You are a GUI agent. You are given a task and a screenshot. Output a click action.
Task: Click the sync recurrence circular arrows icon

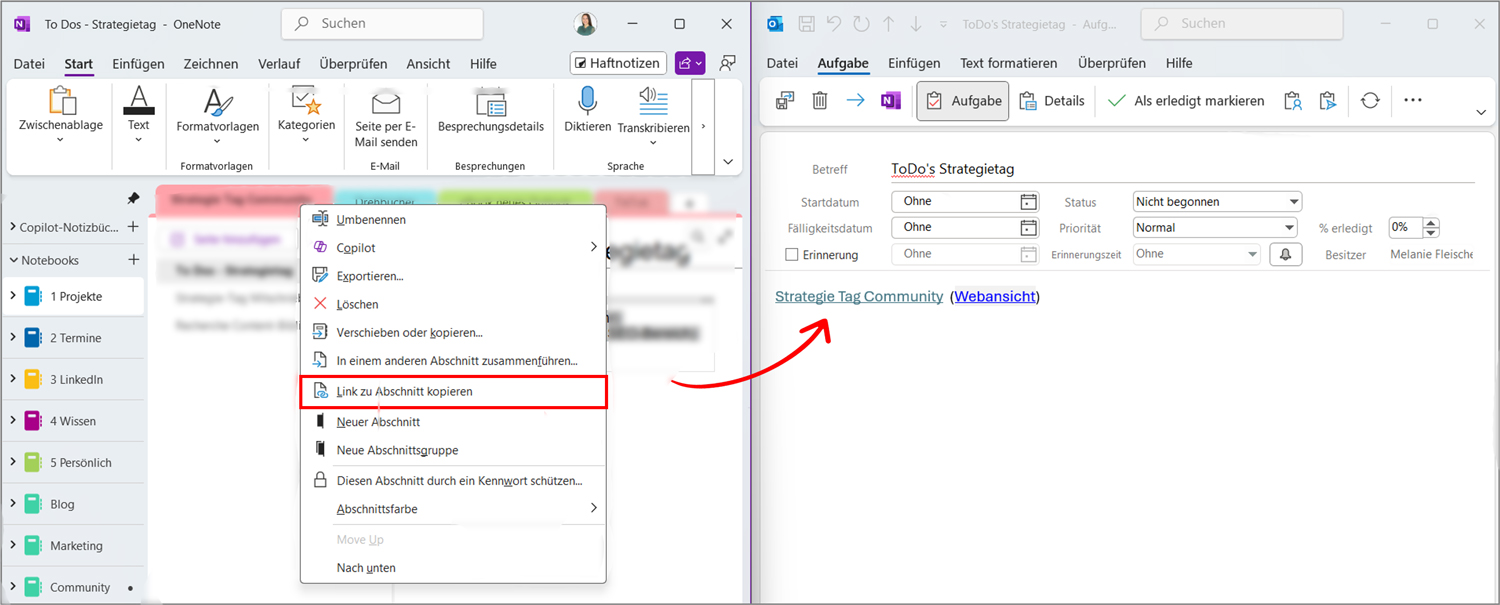tap(1370, 100)
